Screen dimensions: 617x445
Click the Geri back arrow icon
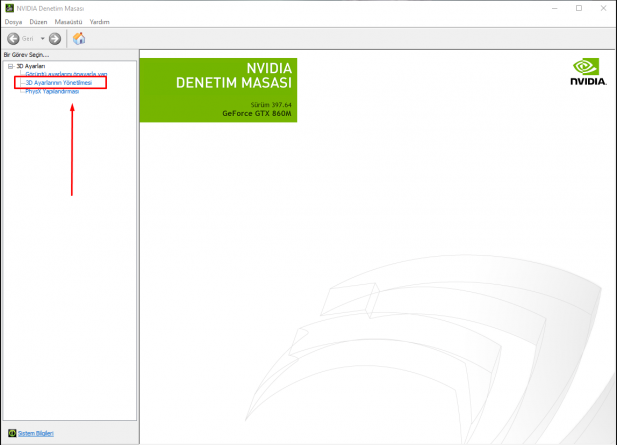(13, 39)
